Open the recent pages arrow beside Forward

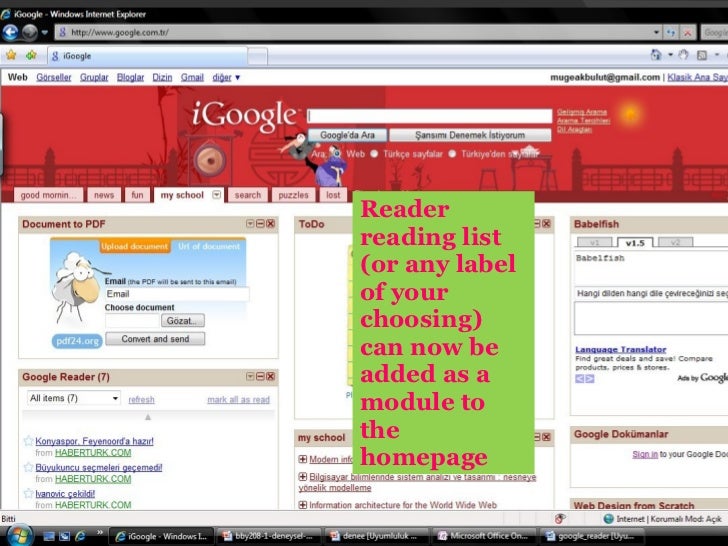[45, 32]
